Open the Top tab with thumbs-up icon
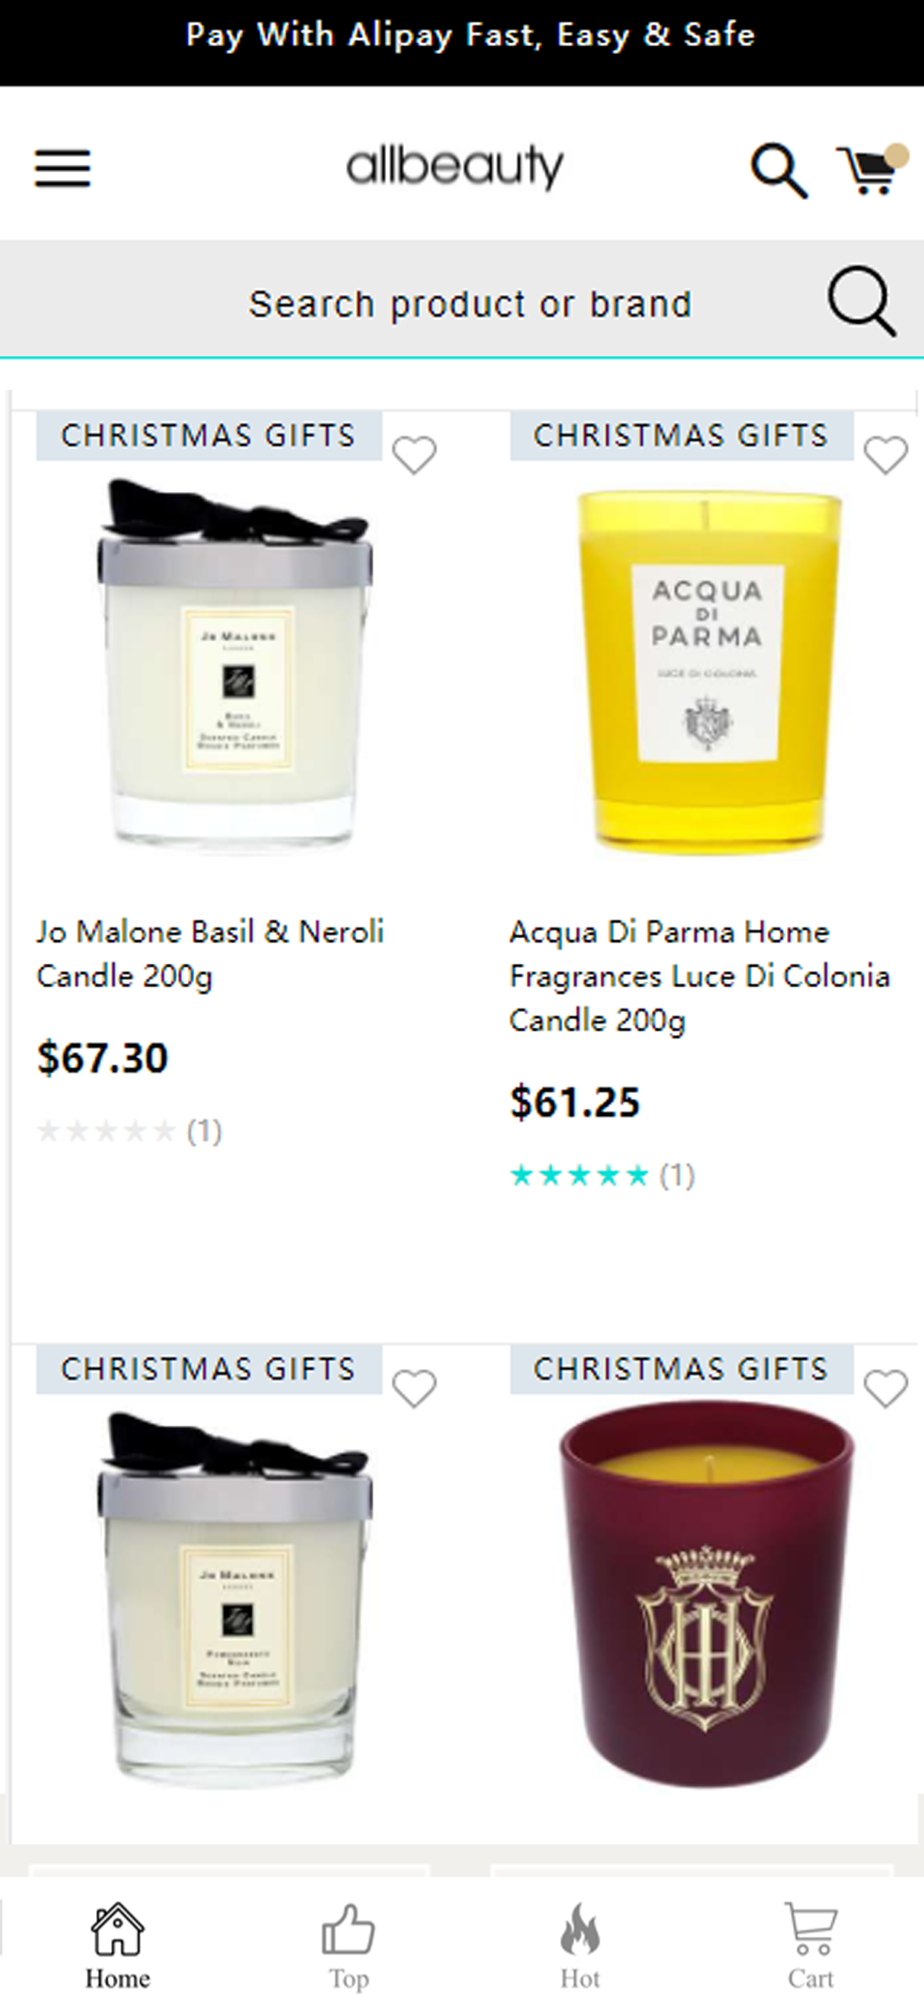The image size is (924, 2000). coord(348,1946)
